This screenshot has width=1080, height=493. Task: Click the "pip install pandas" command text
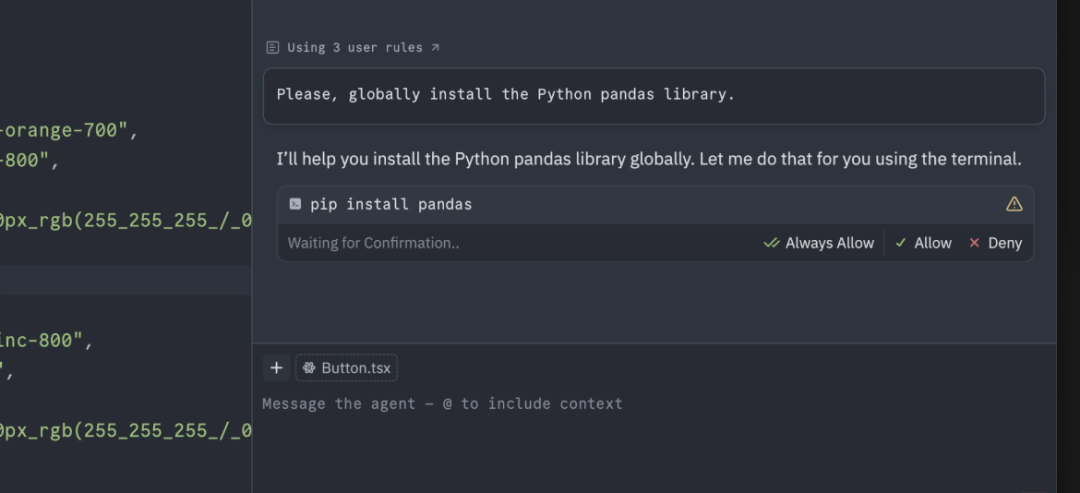pos(391,204)
